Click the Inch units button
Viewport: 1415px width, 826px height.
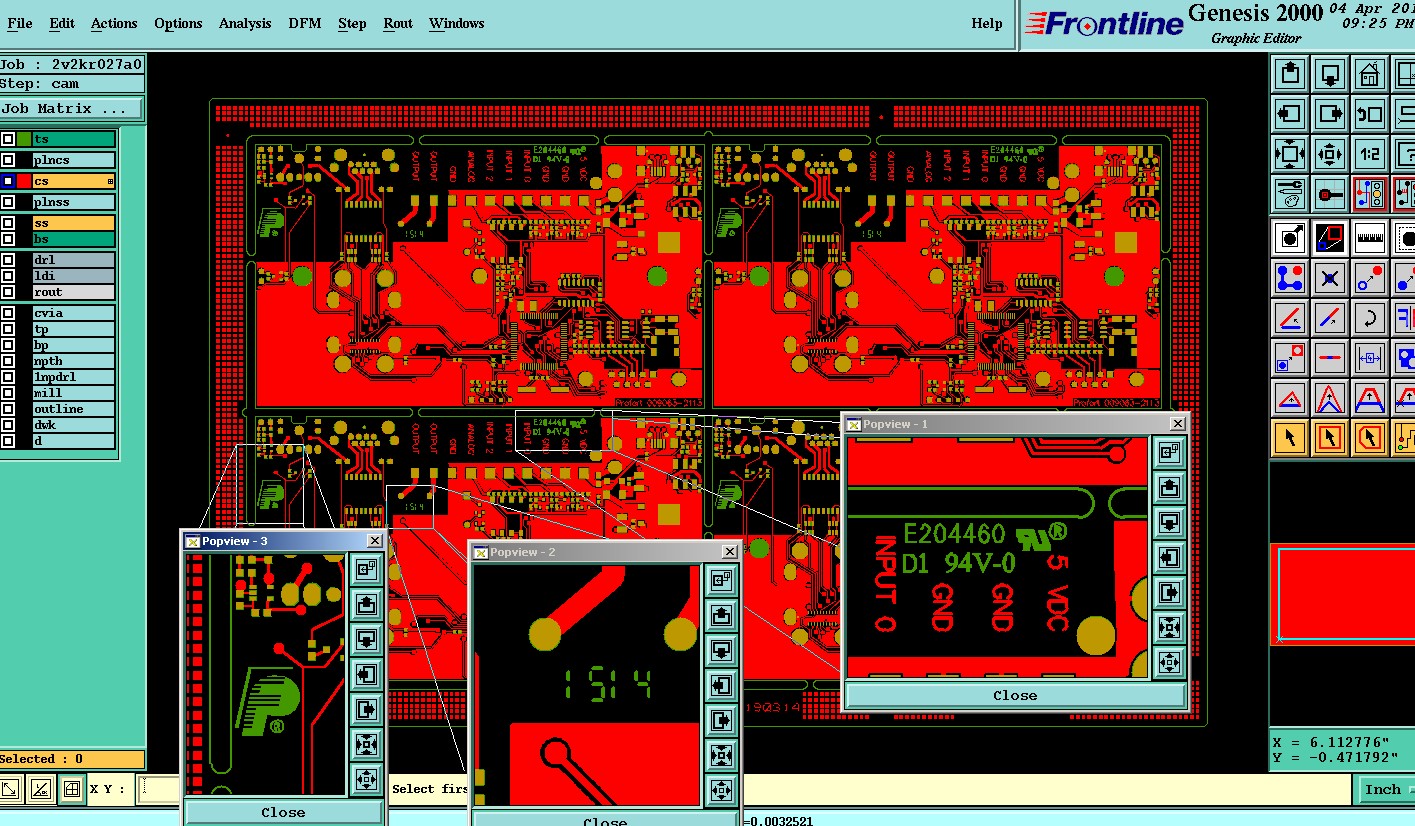(1383, 789)
